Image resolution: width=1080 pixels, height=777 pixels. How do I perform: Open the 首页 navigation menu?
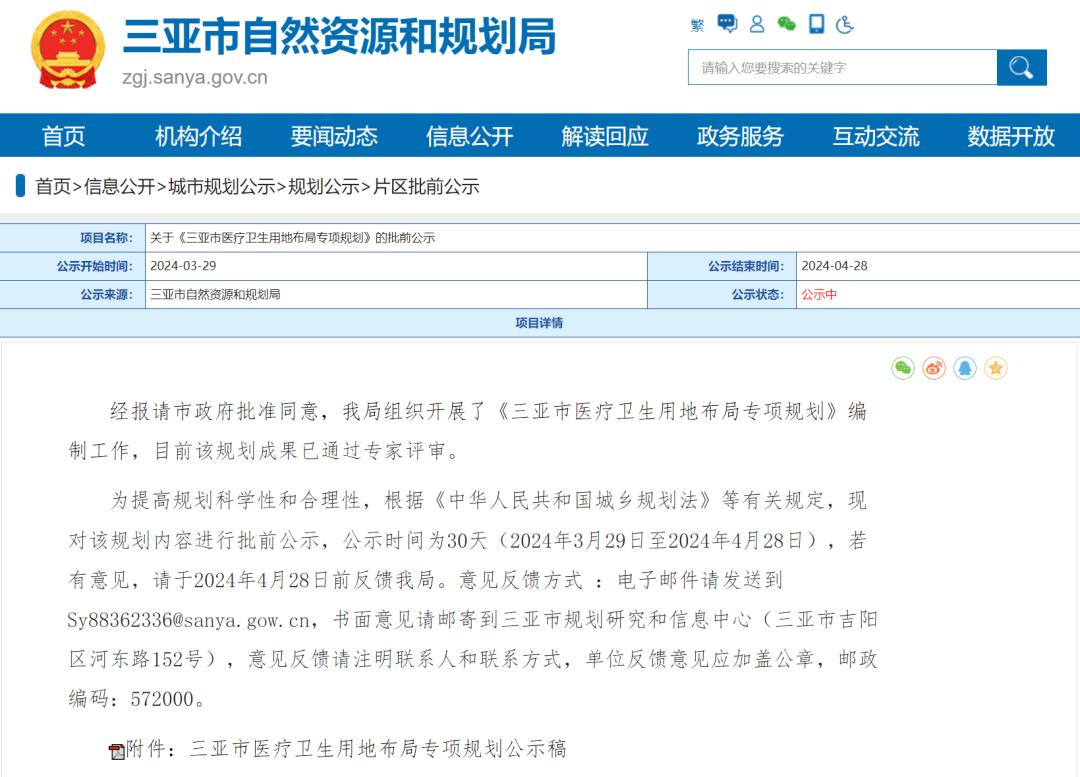click(63, 136)
